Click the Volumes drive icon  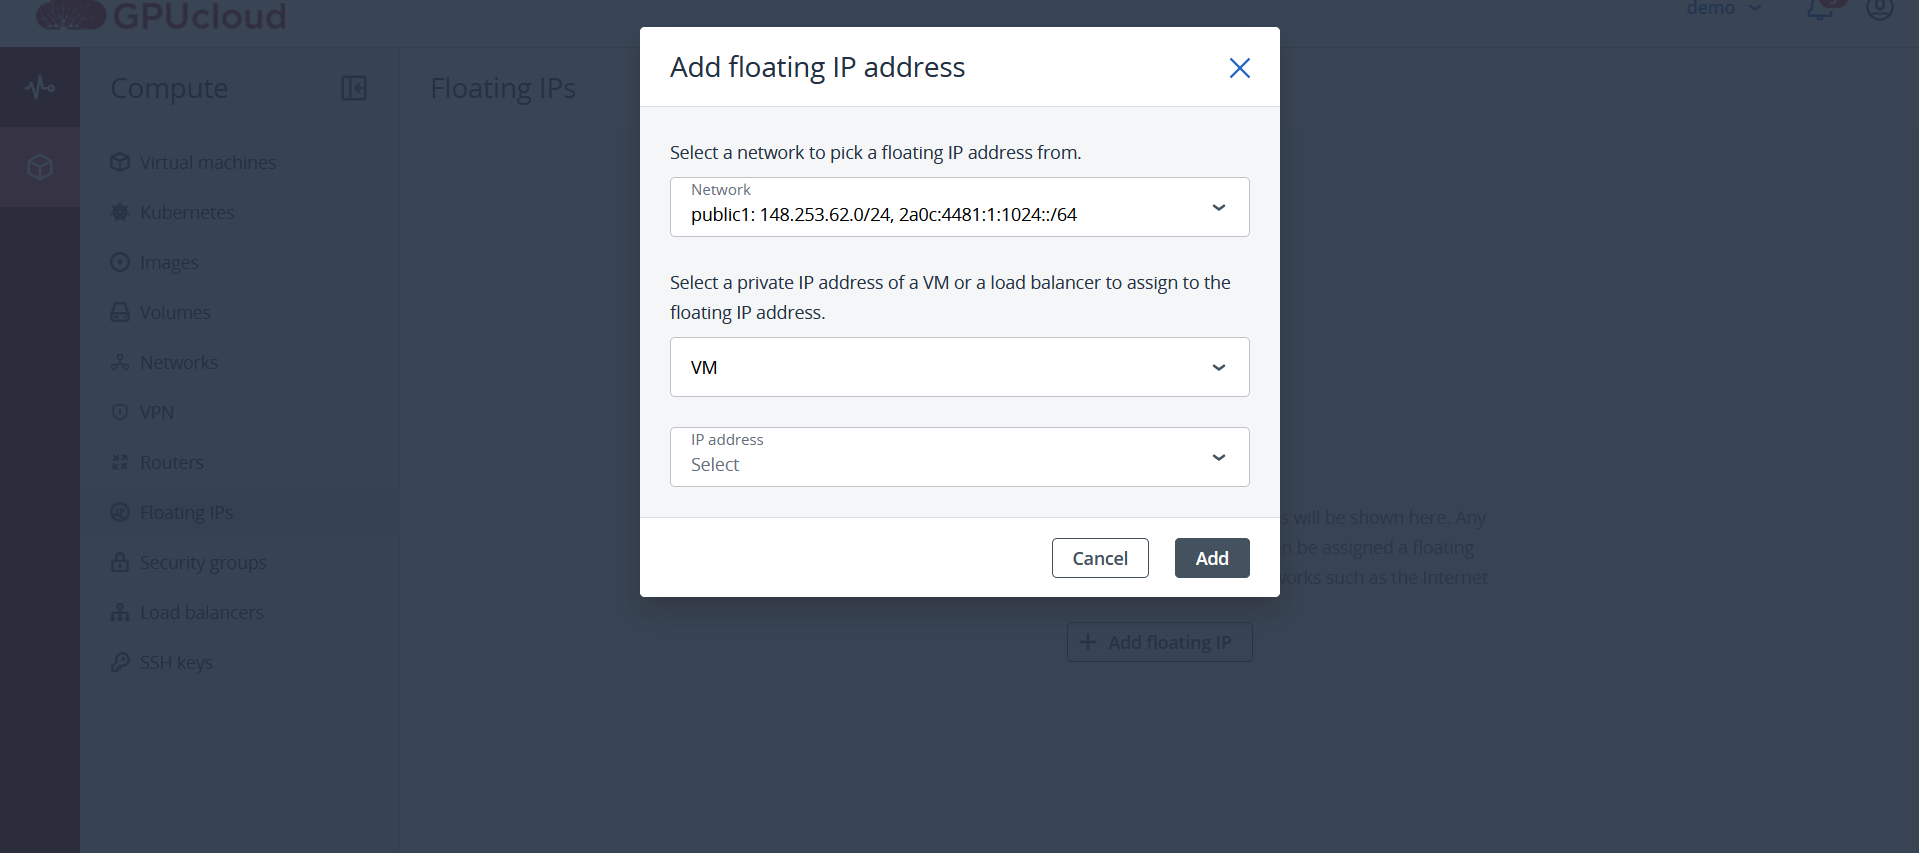[x=120, y=312]
